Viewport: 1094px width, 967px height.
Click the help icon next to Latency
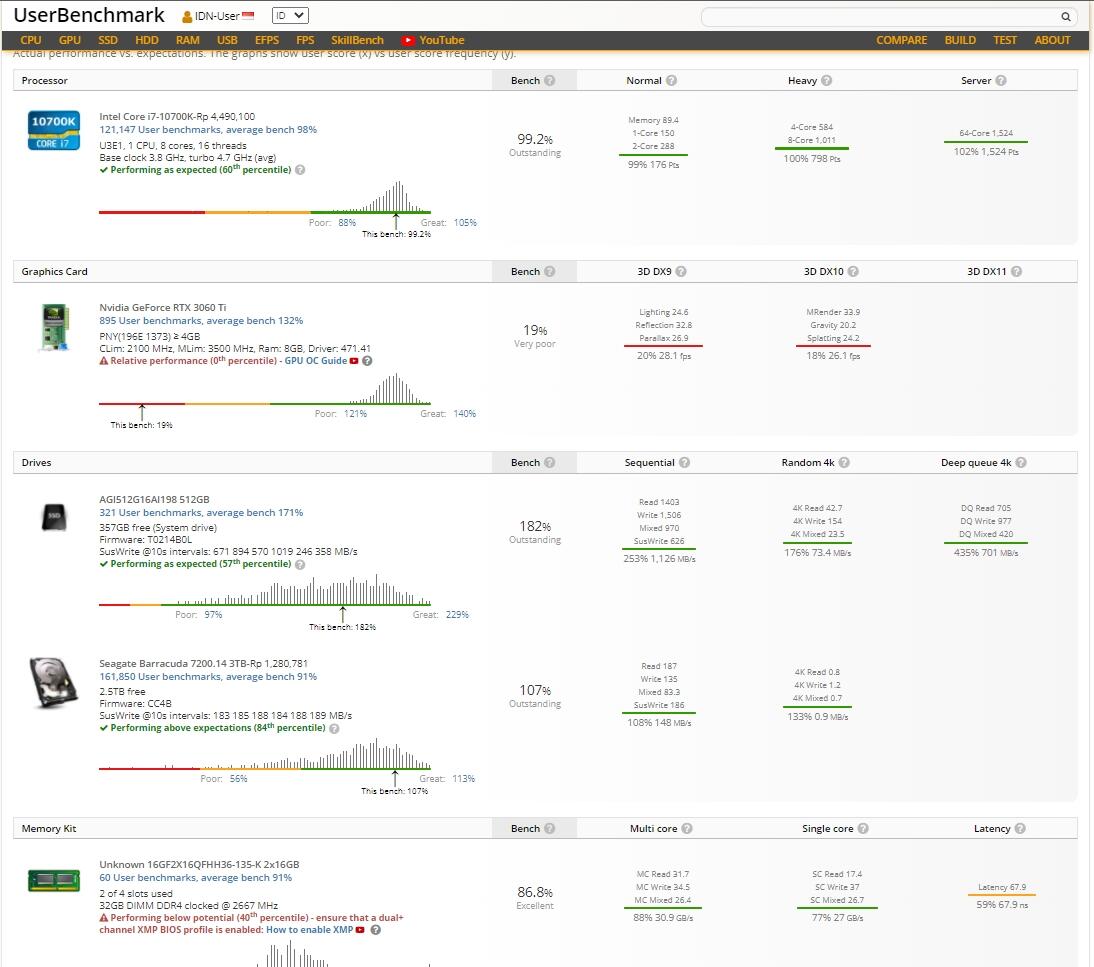[x=1020, y=829]
